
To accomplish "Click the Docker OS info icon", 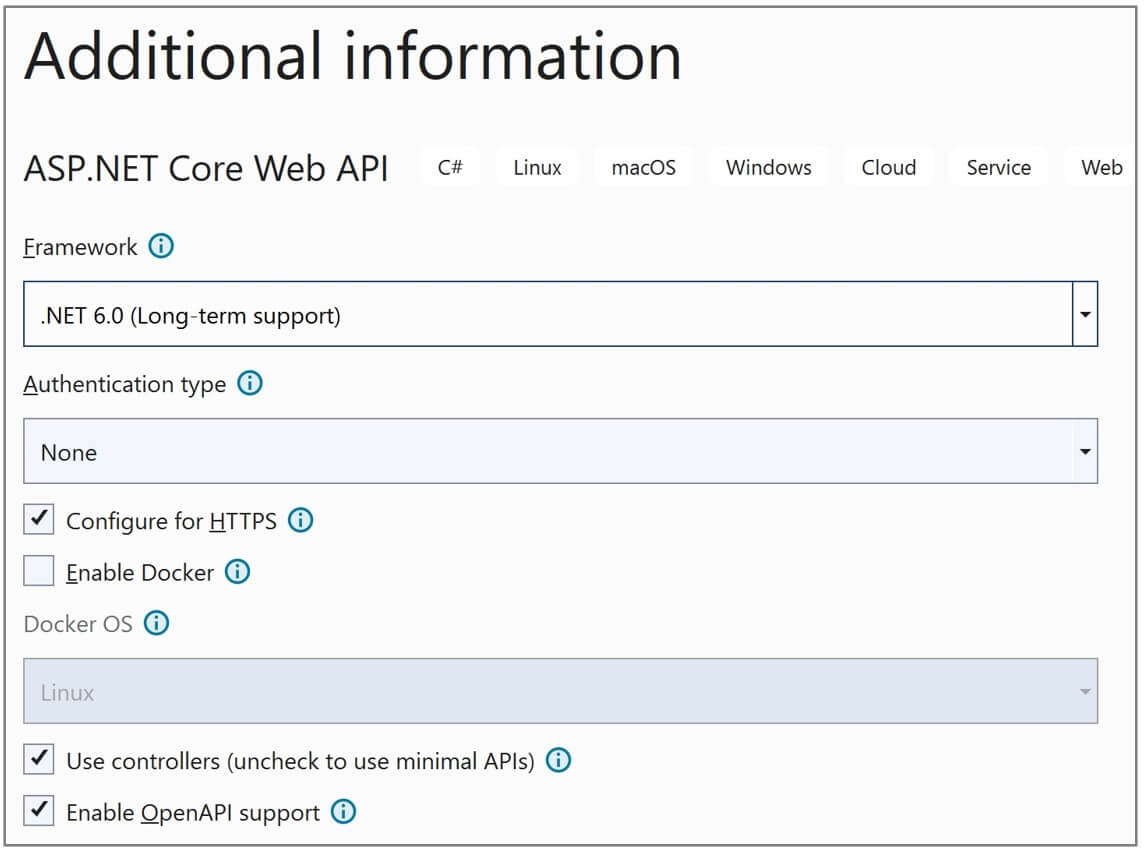I will 156,623.
